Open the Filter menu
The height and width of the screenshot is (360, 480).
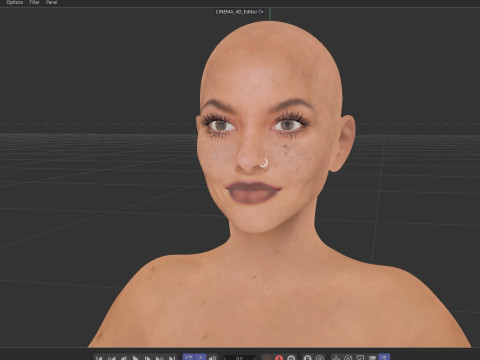coord(34,2)
